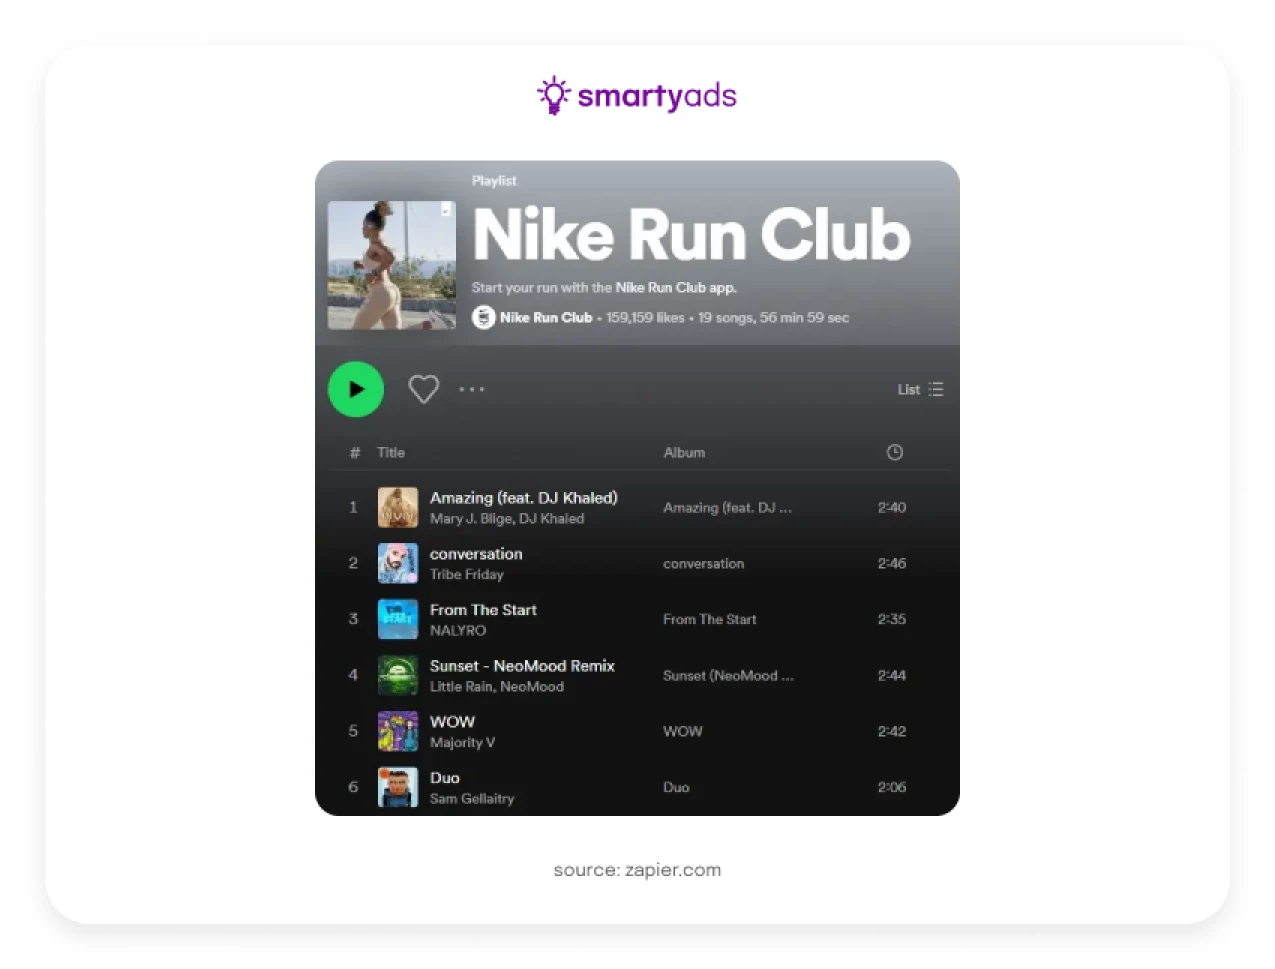Screen dimensions: 1275x969
Task: Click the From The Start cover art
Action: click(398, 620)
